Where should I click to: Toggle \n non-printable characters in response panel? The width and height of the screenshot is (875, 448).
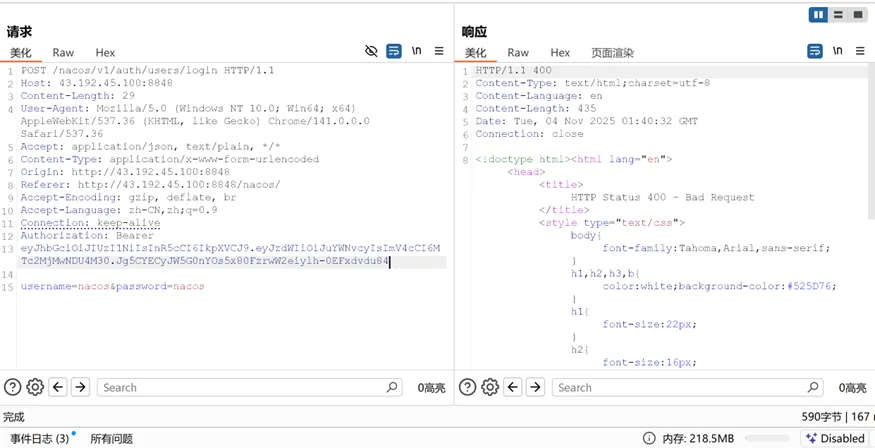click(837, 51)
